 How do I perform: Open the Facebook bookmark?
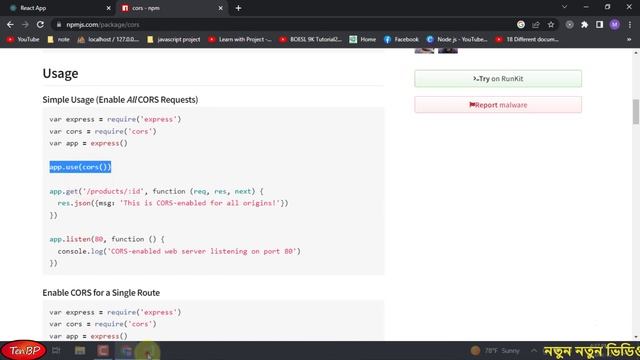(x=401, y=40)
